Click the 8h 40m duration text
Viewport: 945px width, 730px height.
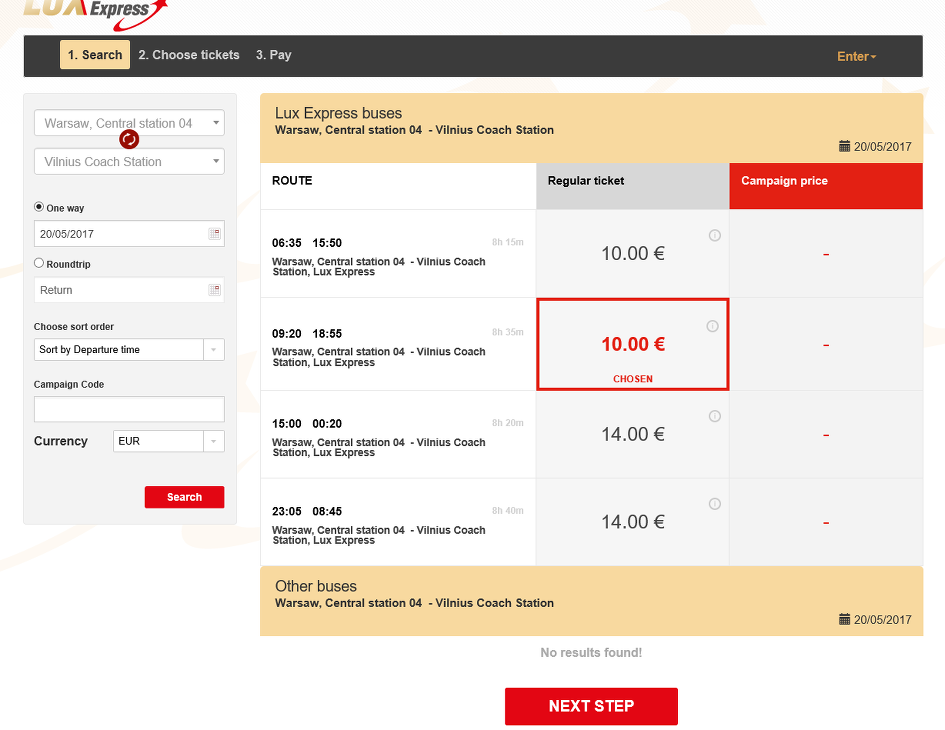pos(507,511)
